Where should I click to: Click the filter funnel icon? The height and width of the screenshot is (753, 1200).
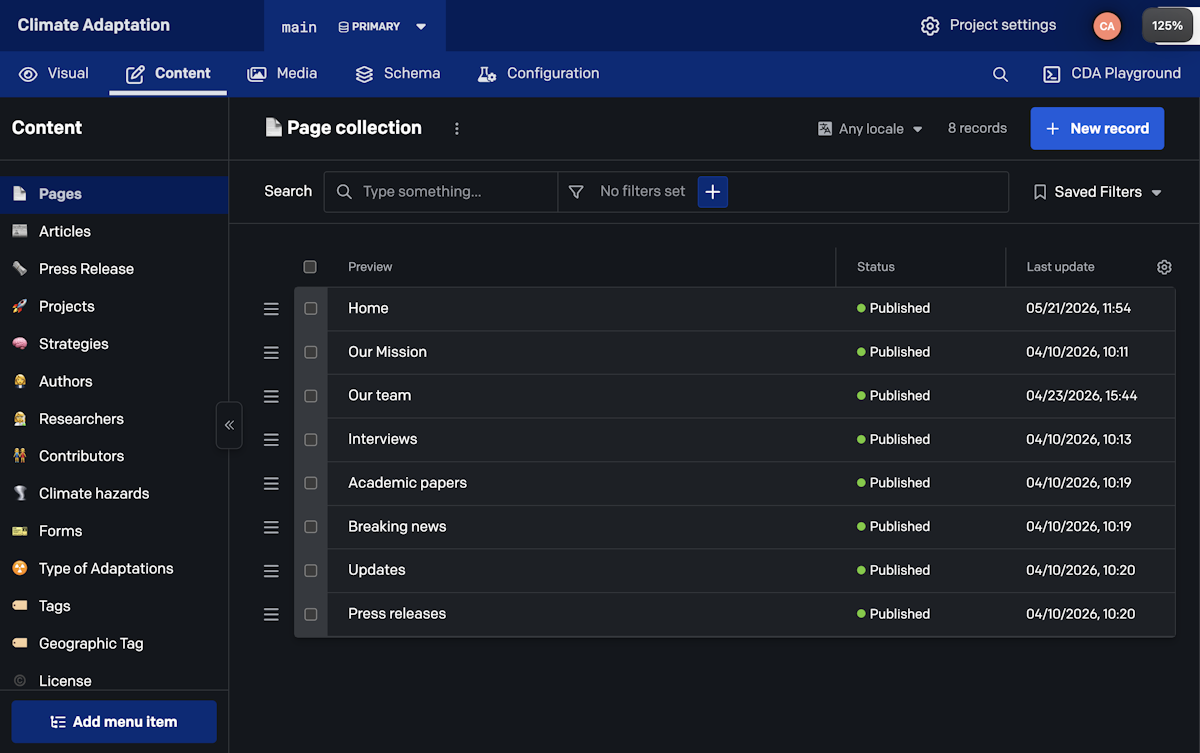(576, 191)
